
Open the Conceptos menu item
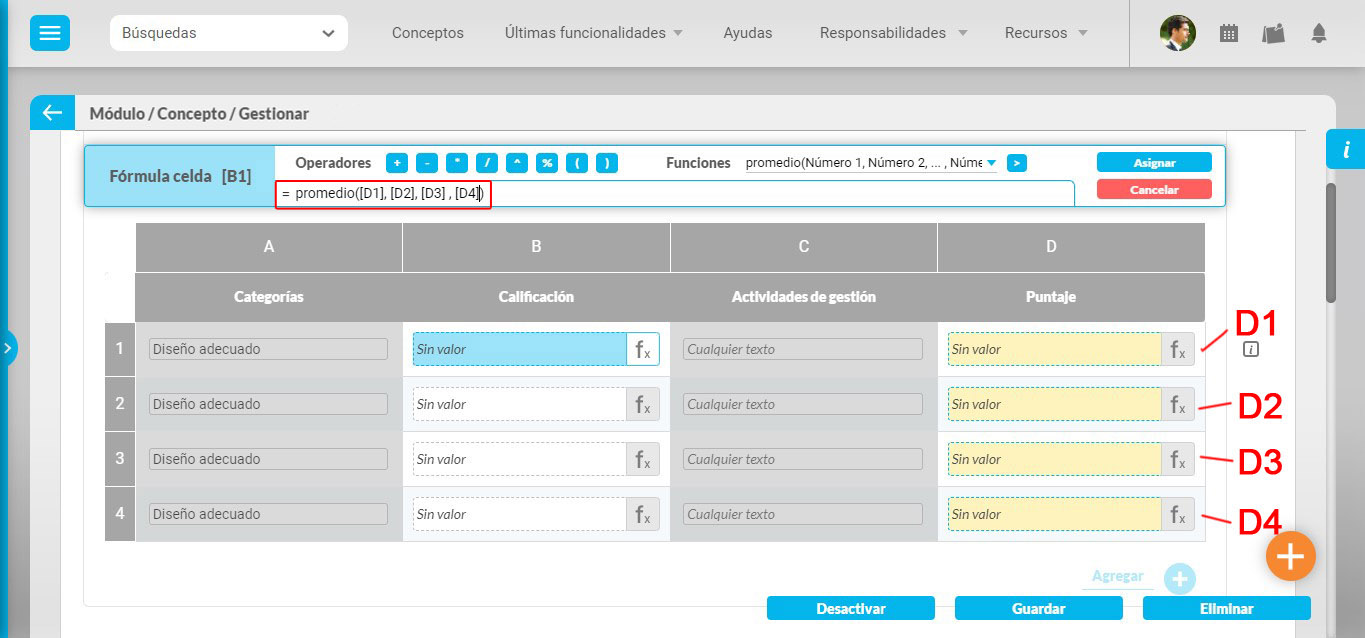[x=427, y=33]
